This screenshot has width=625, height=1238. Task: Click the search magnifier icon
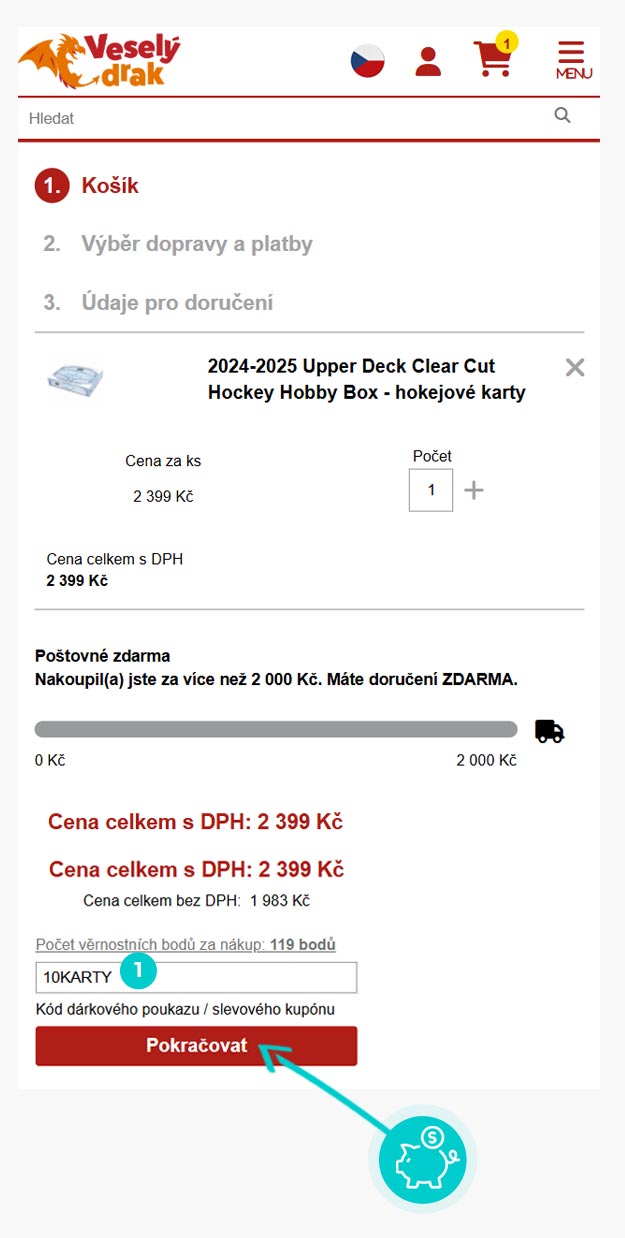coord(563,116)
